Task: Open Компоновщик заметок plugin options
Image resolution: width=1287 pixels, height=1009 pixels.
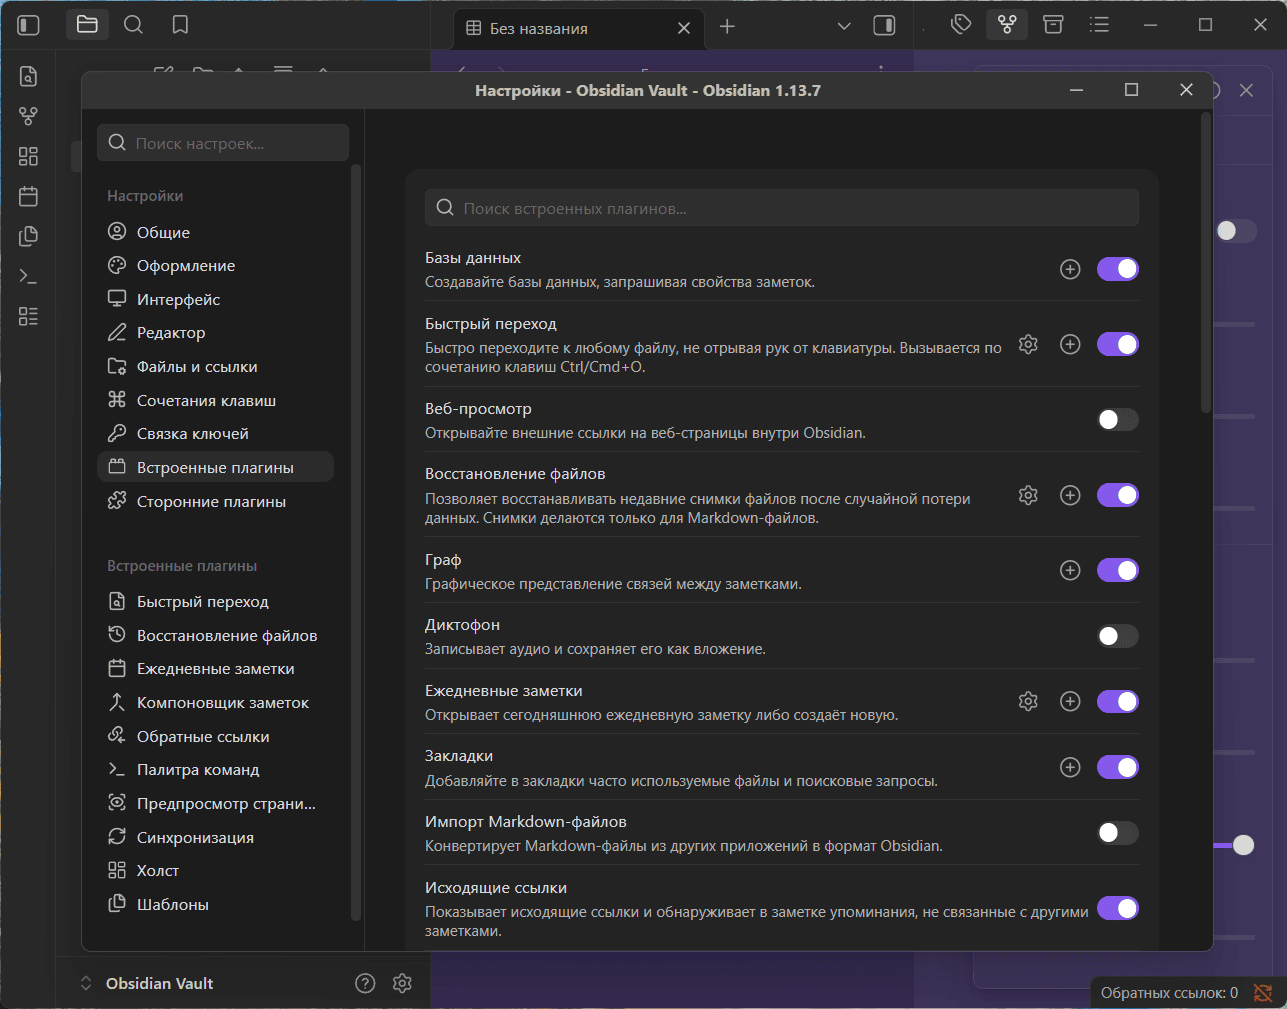Action: [x=215, y=703]
